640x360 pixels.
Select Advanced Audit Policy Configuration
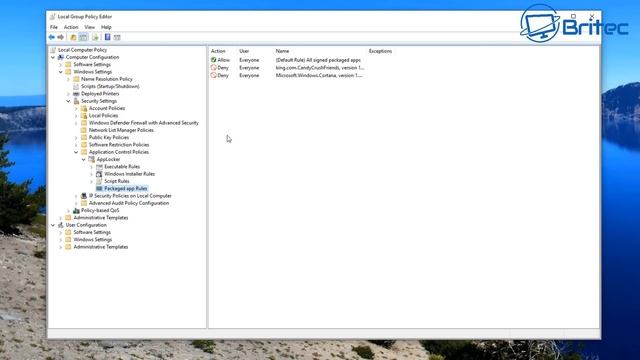pyautogui.click(x=129, y=203)
